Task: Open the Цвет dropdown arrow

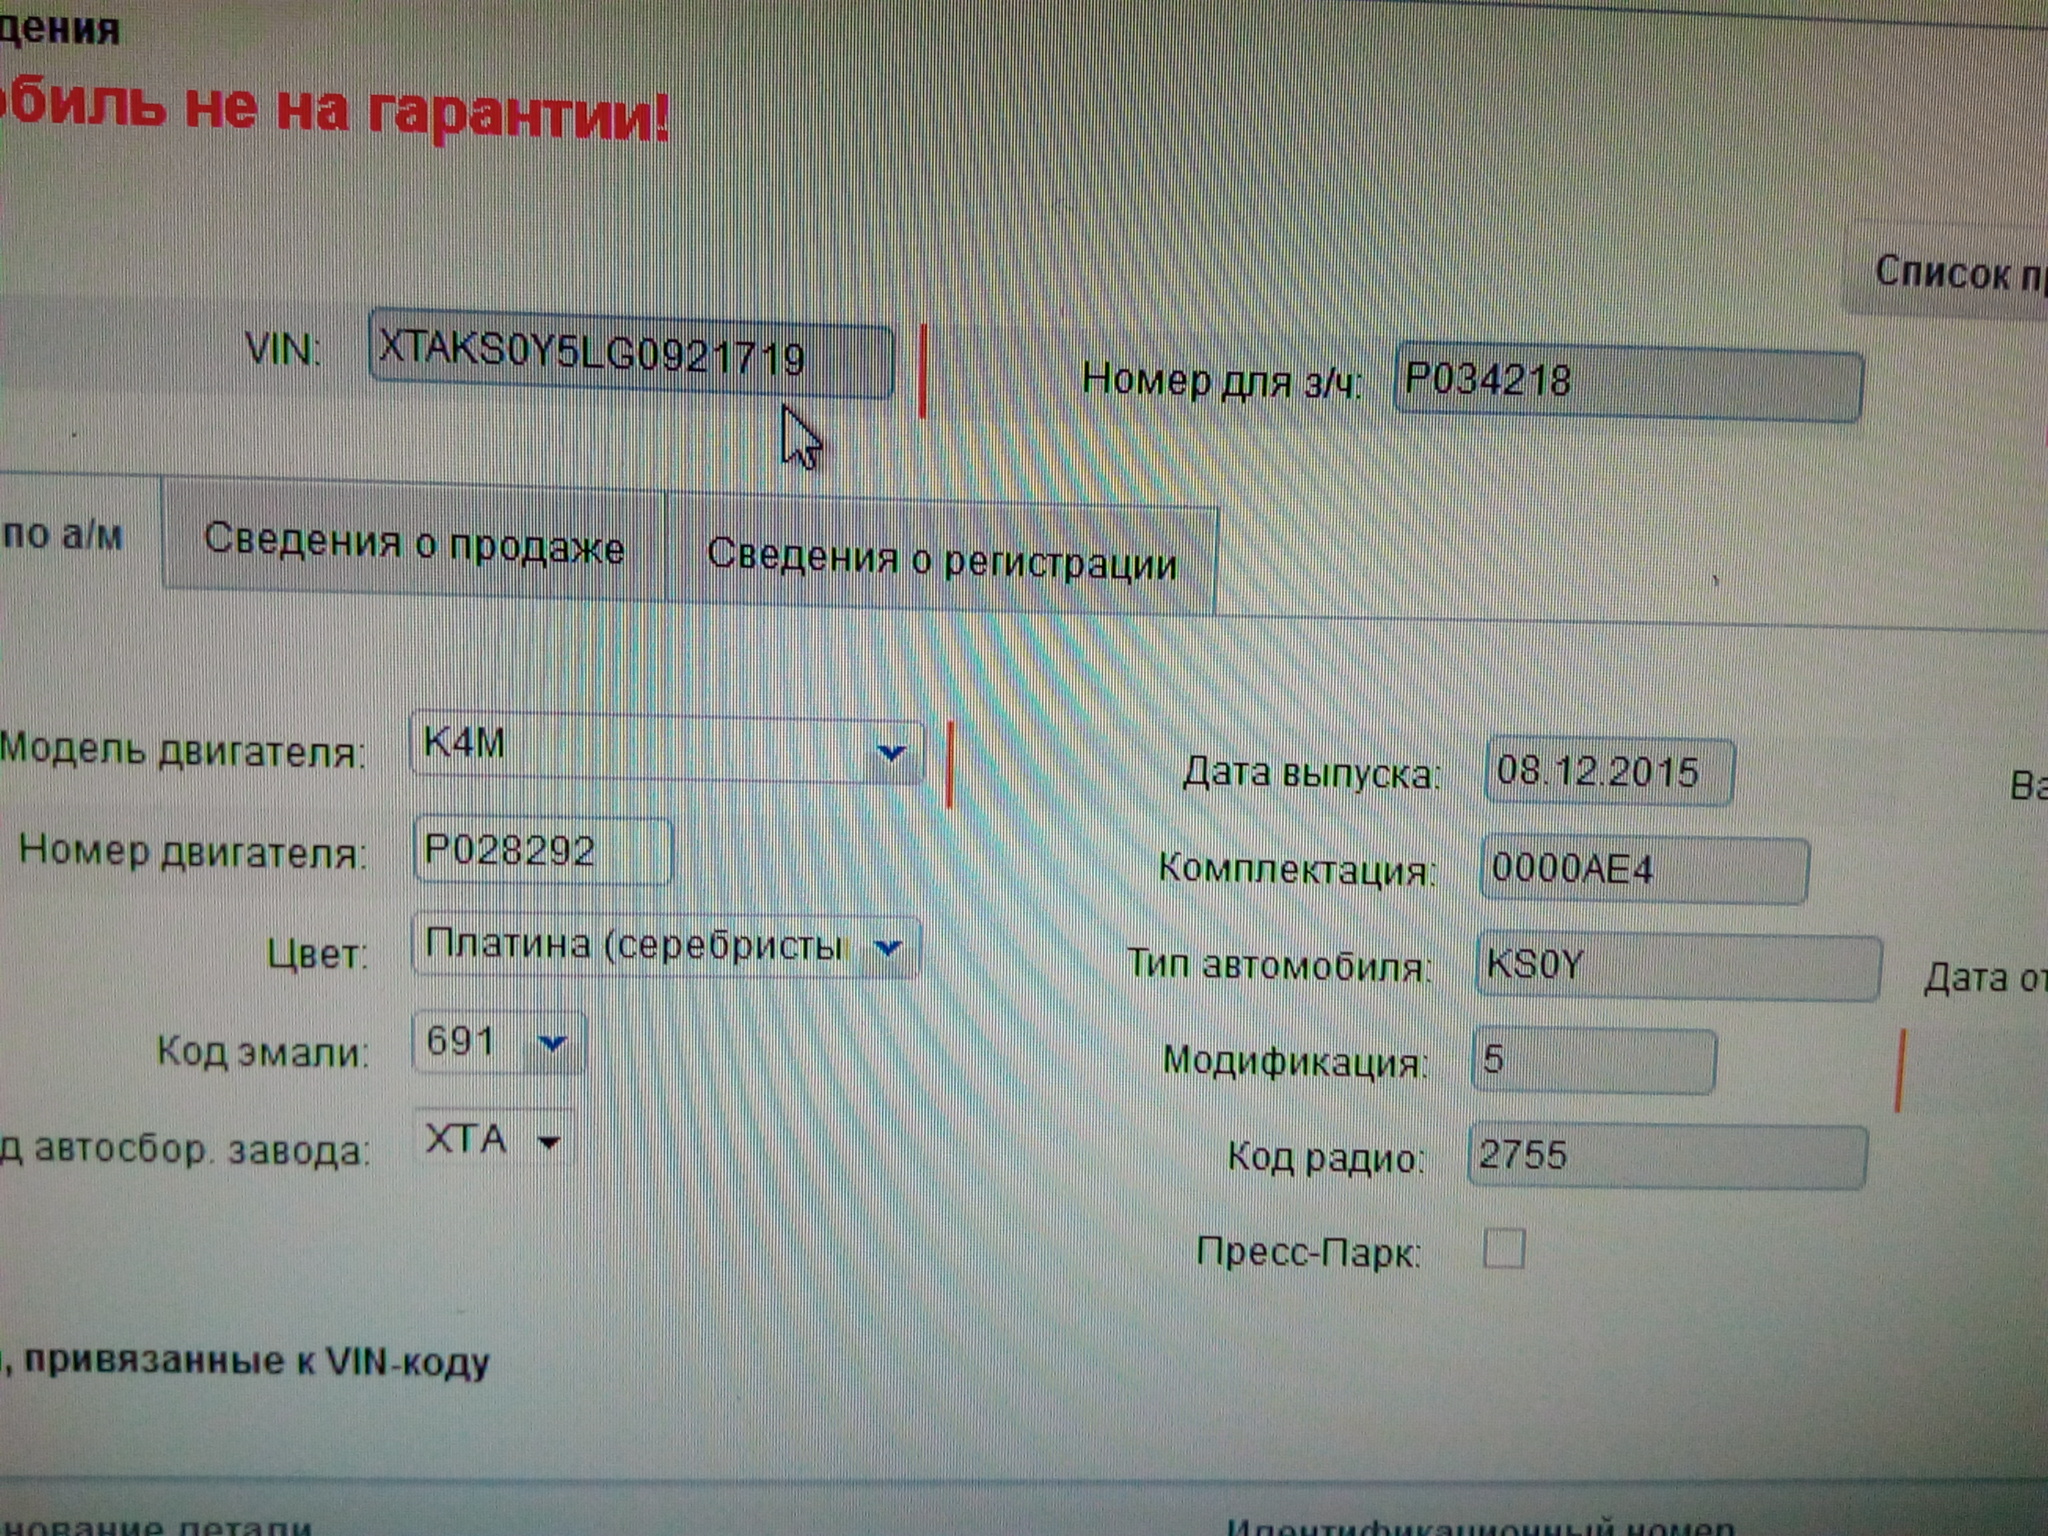Action: click(888, 946)
